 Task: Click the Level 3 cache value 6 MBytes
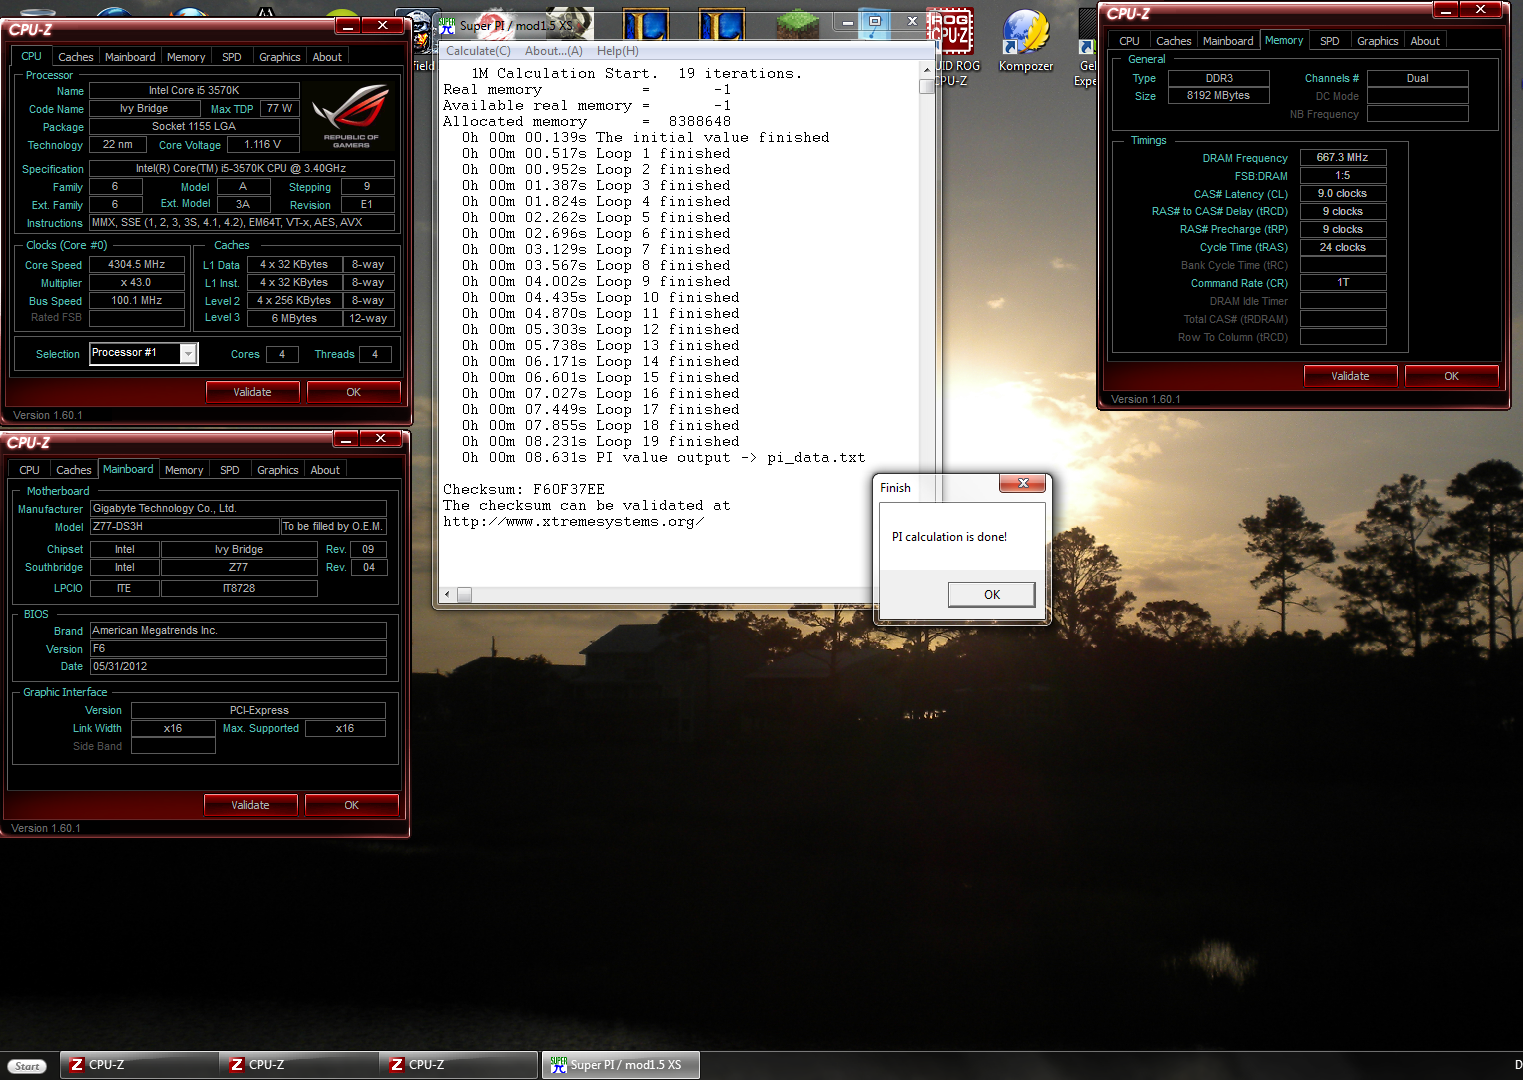294,318
